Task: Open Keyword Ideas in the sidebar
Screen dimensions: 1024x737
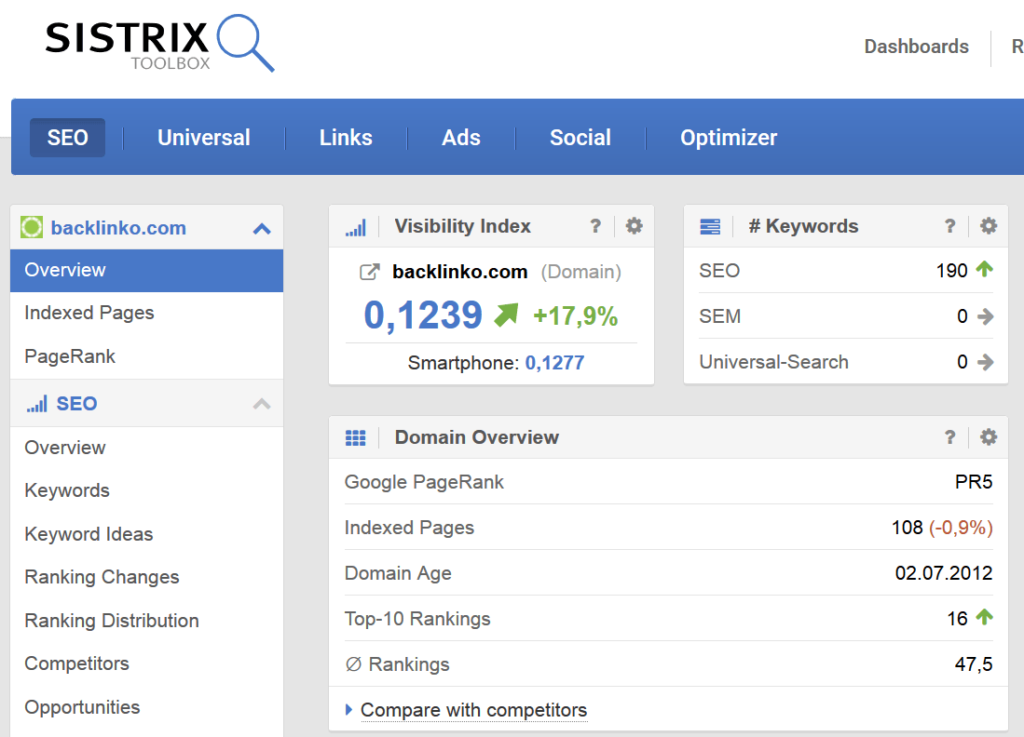Action: tap(88, 534)
